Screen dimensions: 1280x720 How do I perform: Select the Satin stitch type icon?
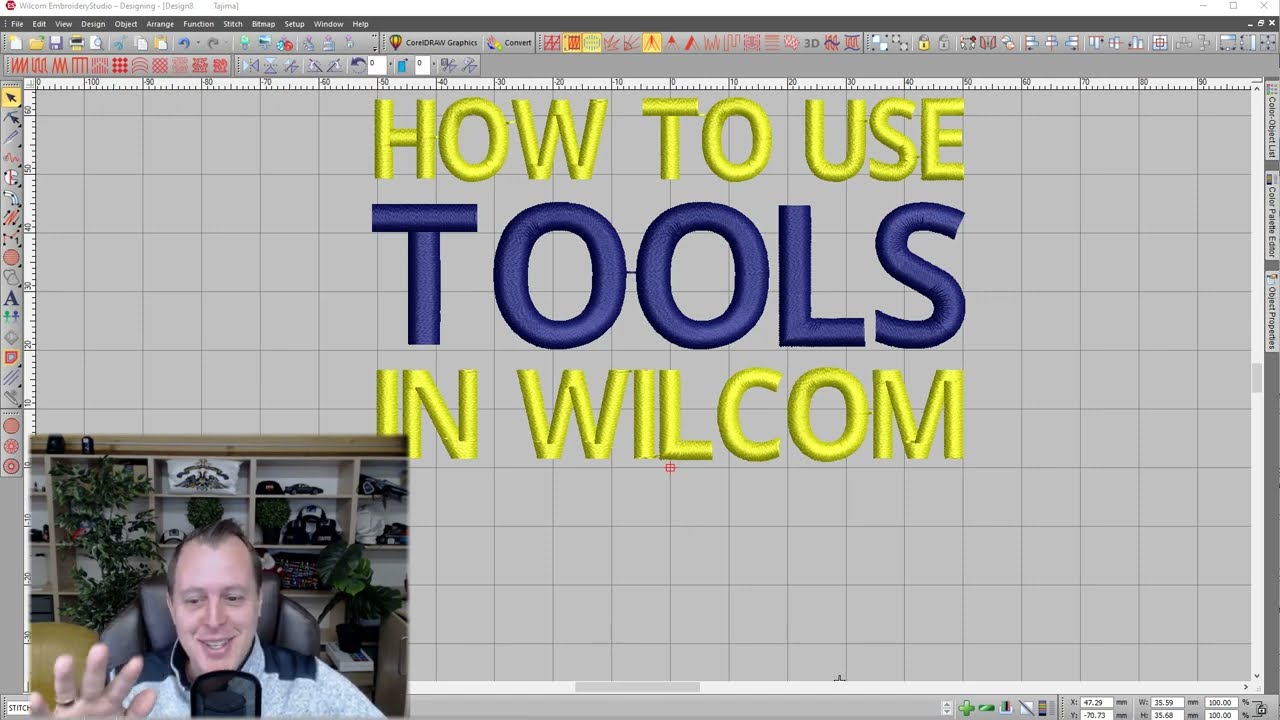coord(20,65)
